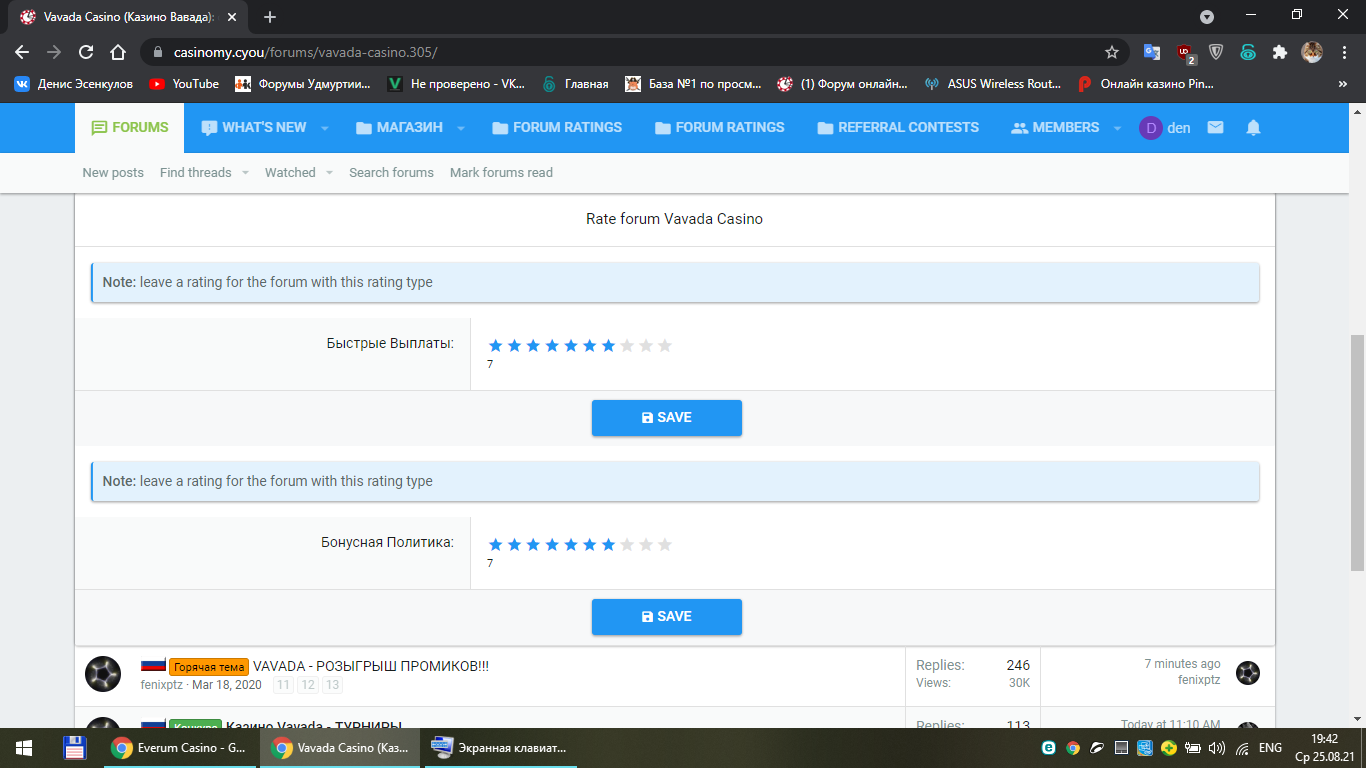Open the Экранная клавиатура taskbar item
Viewport: 1366px width, 768px height.
click(x=501, y=747)
